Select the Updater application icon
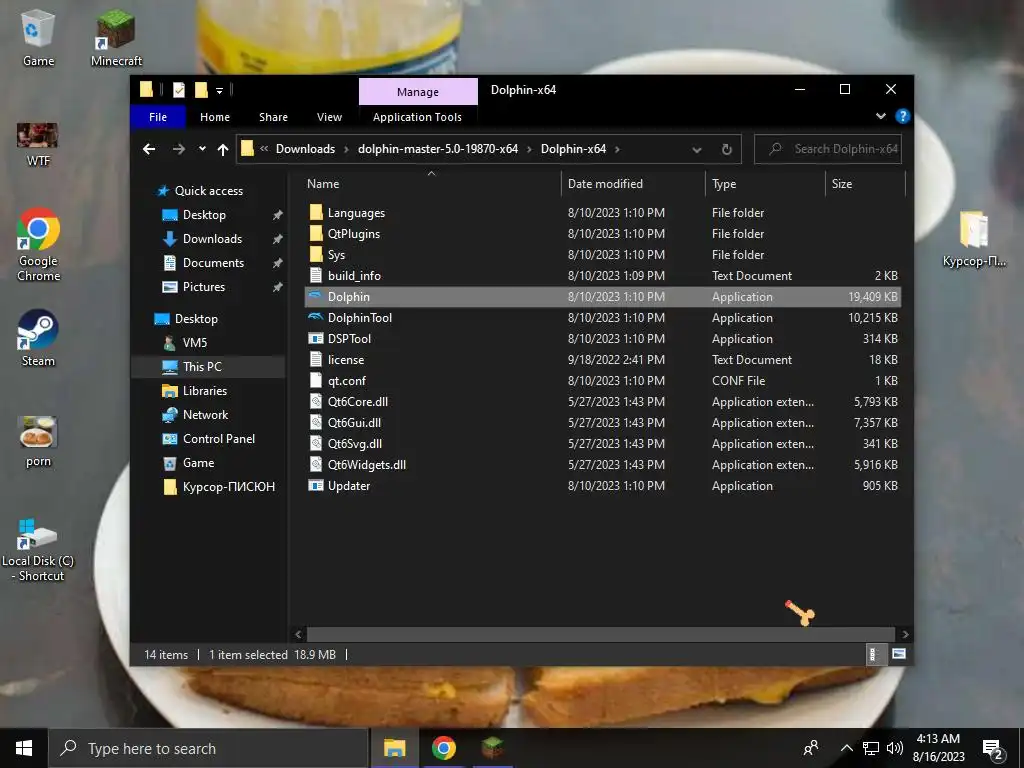 pos(316,485)
